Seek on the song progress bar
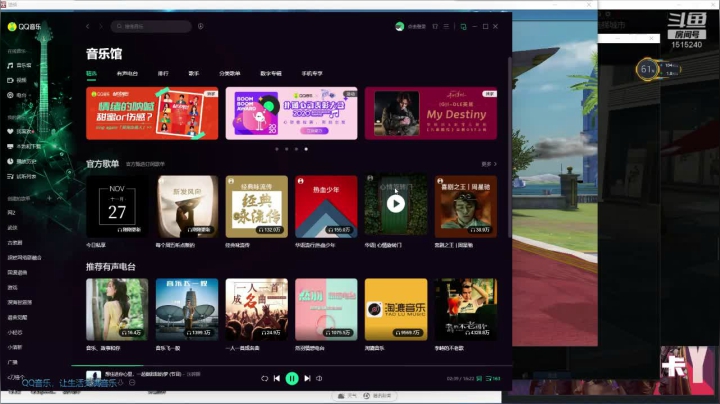720x404 pixels. 292,365
